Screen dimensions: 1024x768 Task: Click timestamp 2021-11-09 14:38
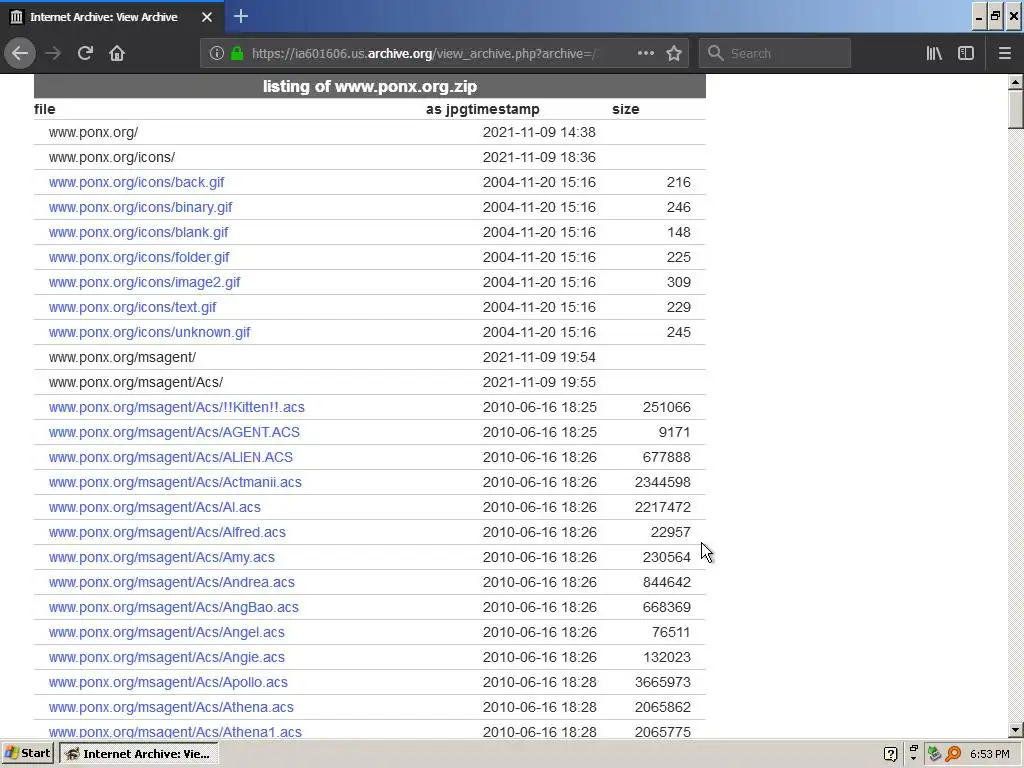click(539, 132)
